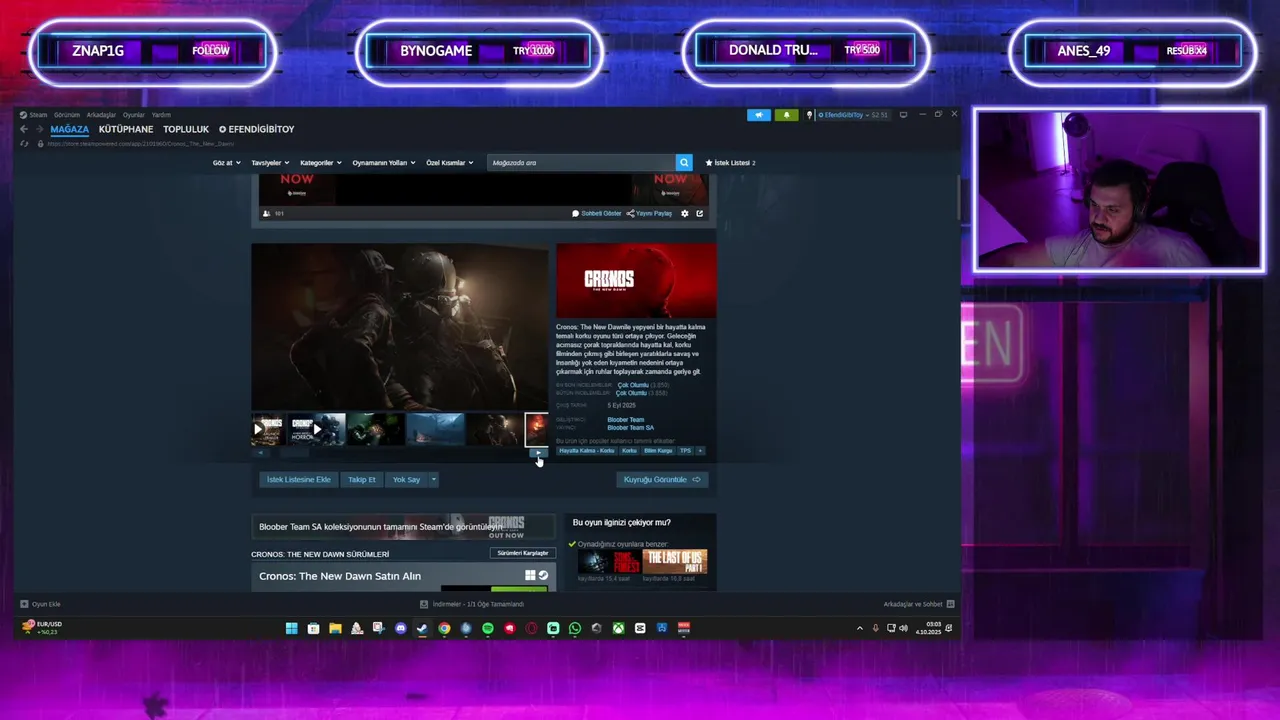This screenshot has width=1280, height=720.
Task: Select the blue foggy screenshot thumbnail
Action: click(x=435, y=429)
